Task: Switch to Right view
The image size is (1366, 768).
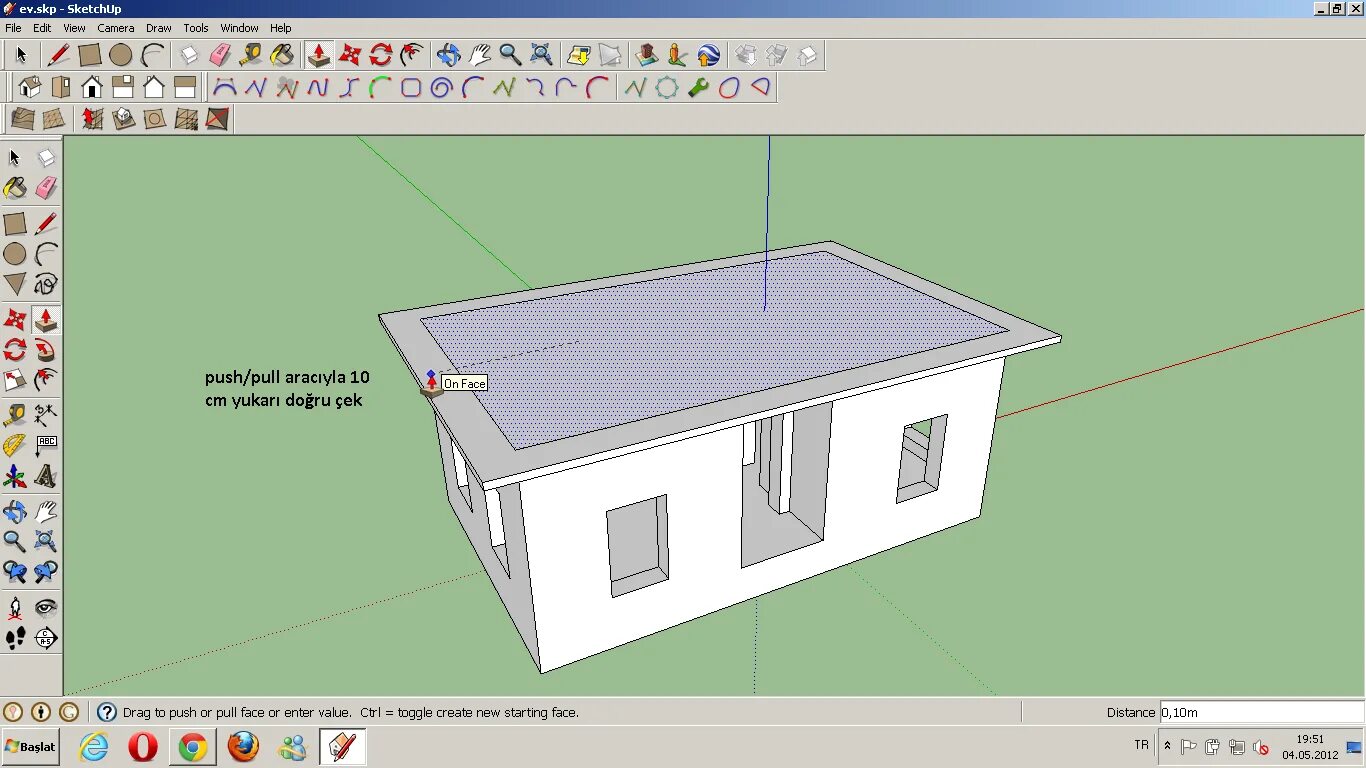Action: (123, 87)
